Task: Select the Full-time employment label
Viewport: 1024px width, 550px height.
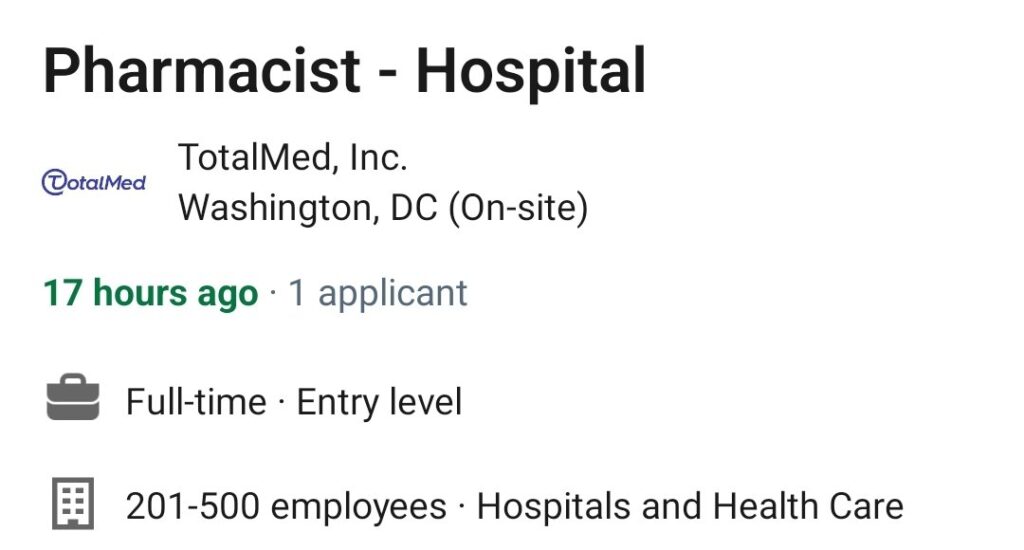Action: (x=196, y=401)
